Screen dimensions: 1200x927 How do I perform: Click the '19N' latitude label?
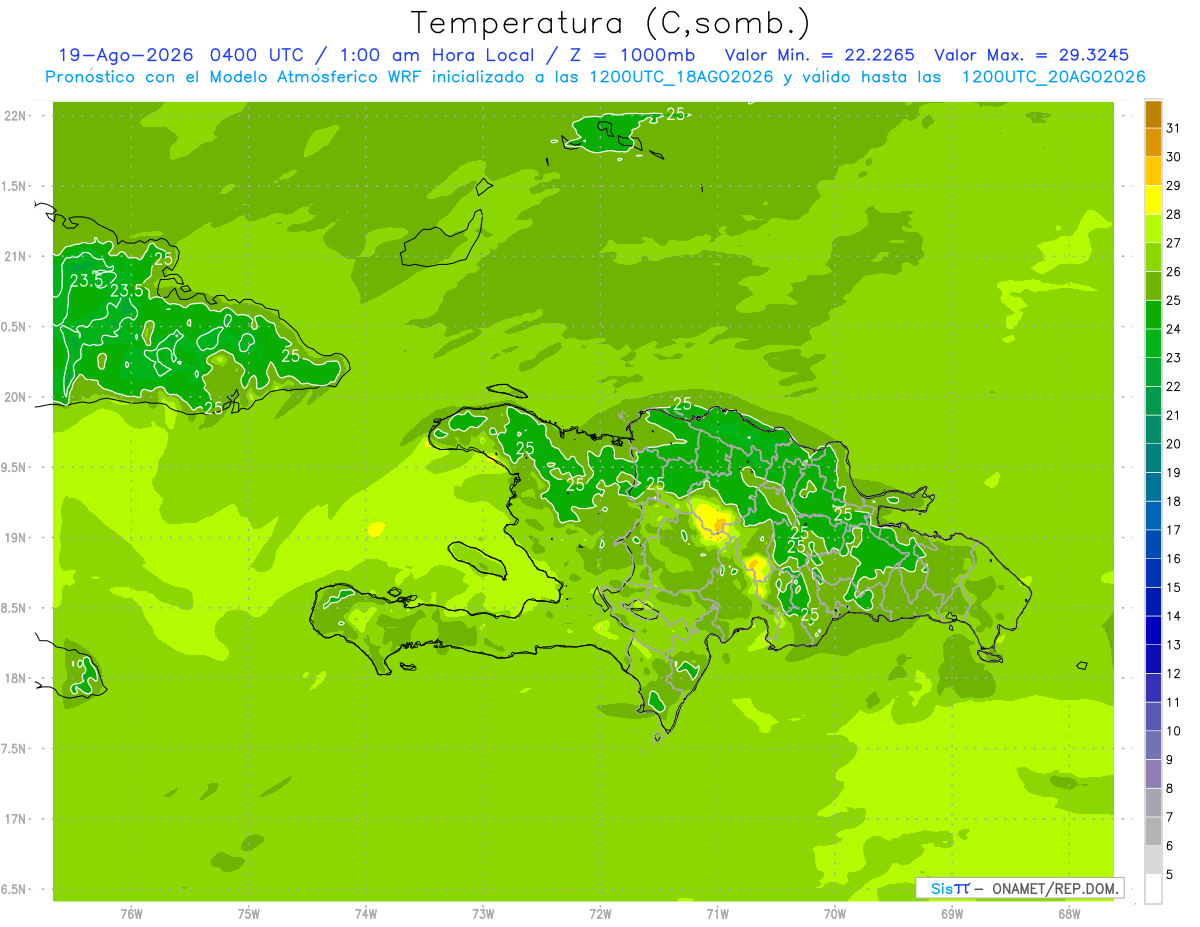15,538
